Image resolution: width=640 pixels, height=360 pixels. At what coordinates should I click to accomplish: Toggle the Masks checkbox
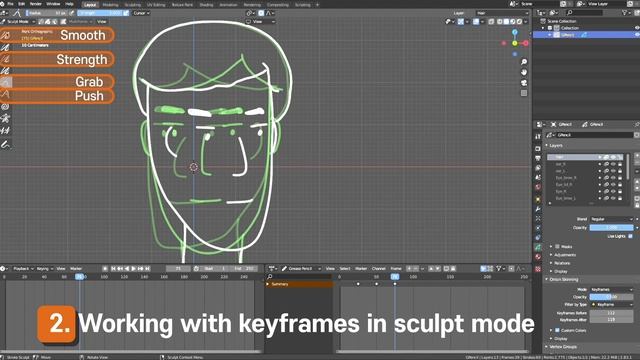pyautogui.click(x=558, y=247)
